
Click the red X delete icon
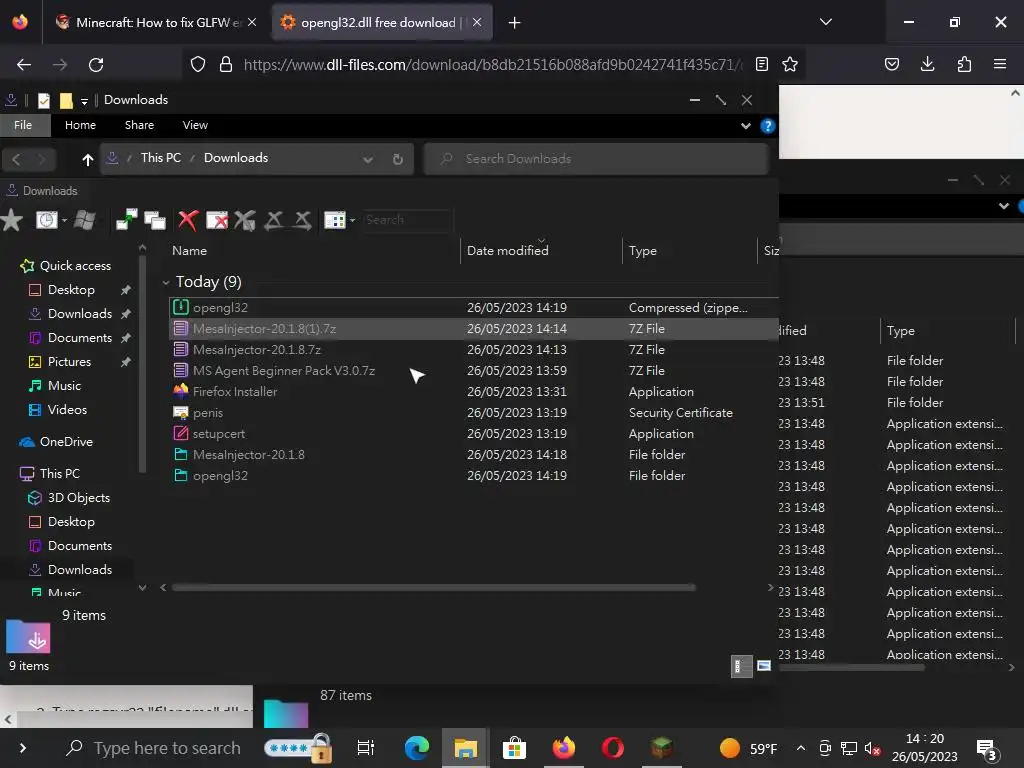point(188,220)
